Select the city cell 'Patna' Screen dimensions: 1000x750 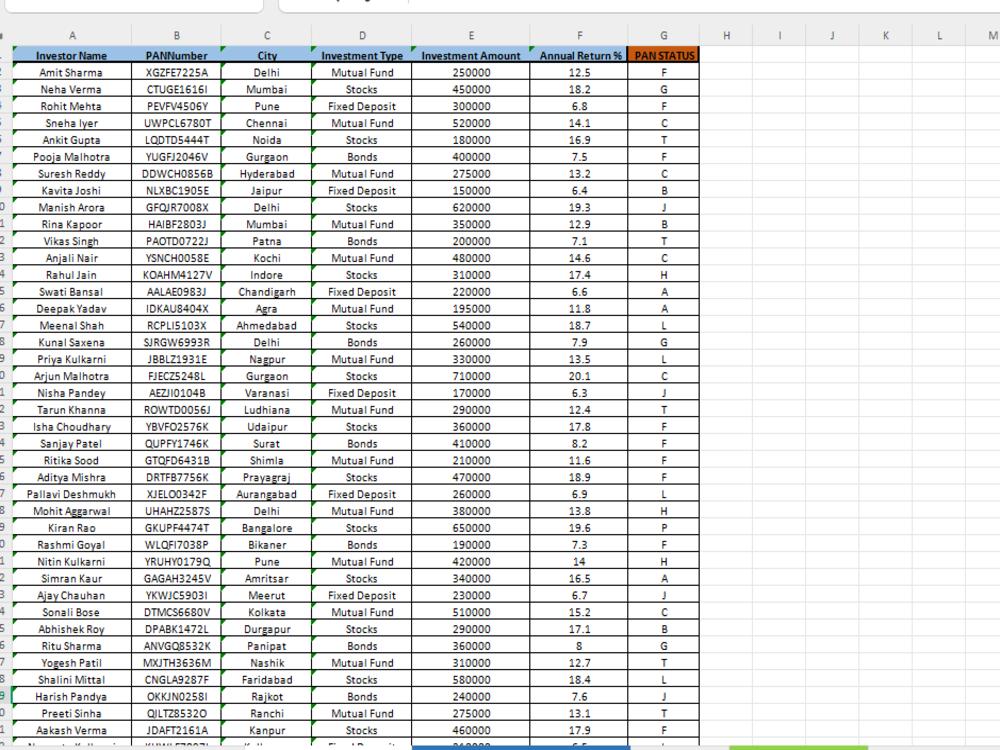pos(267,241)
